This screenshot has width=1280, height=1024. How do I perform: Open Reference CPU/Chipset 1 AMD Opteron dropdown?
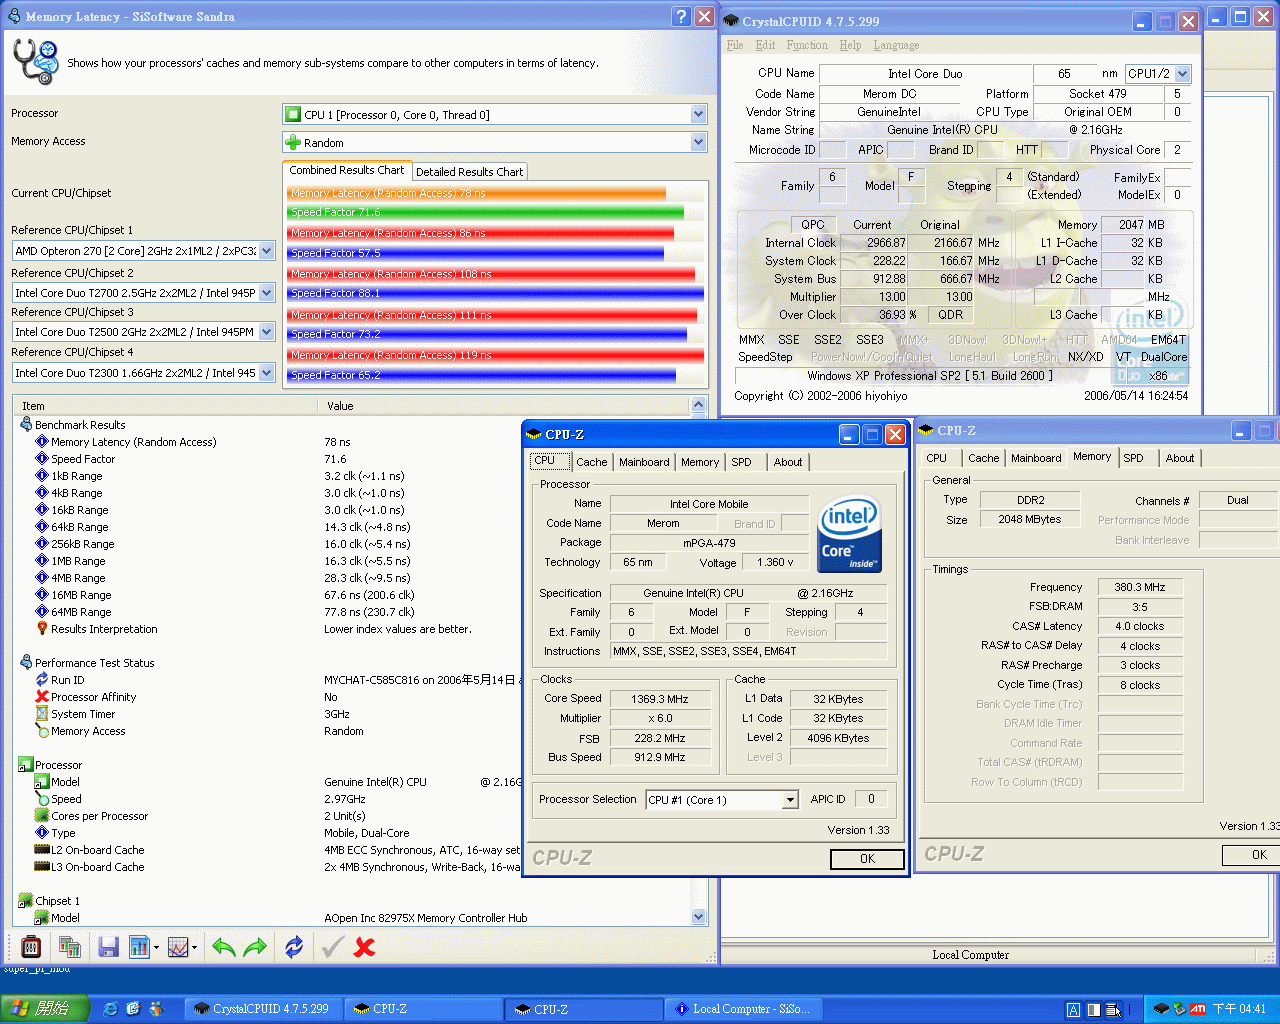267,251
